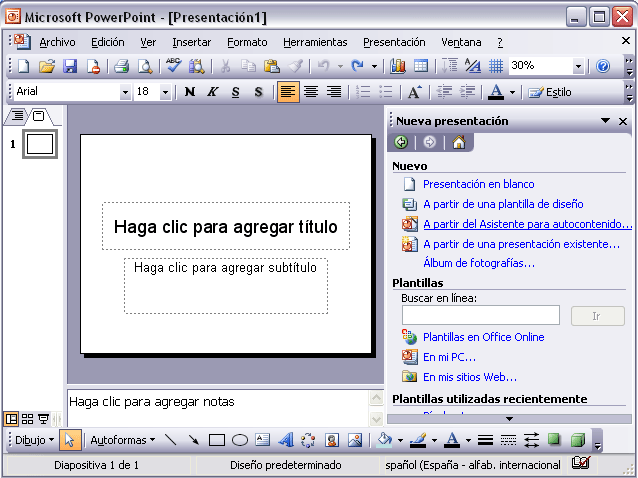
Task: Insert WordArt from the drawing toolbar
Action: pyautogui.click(x=285, y=440)
